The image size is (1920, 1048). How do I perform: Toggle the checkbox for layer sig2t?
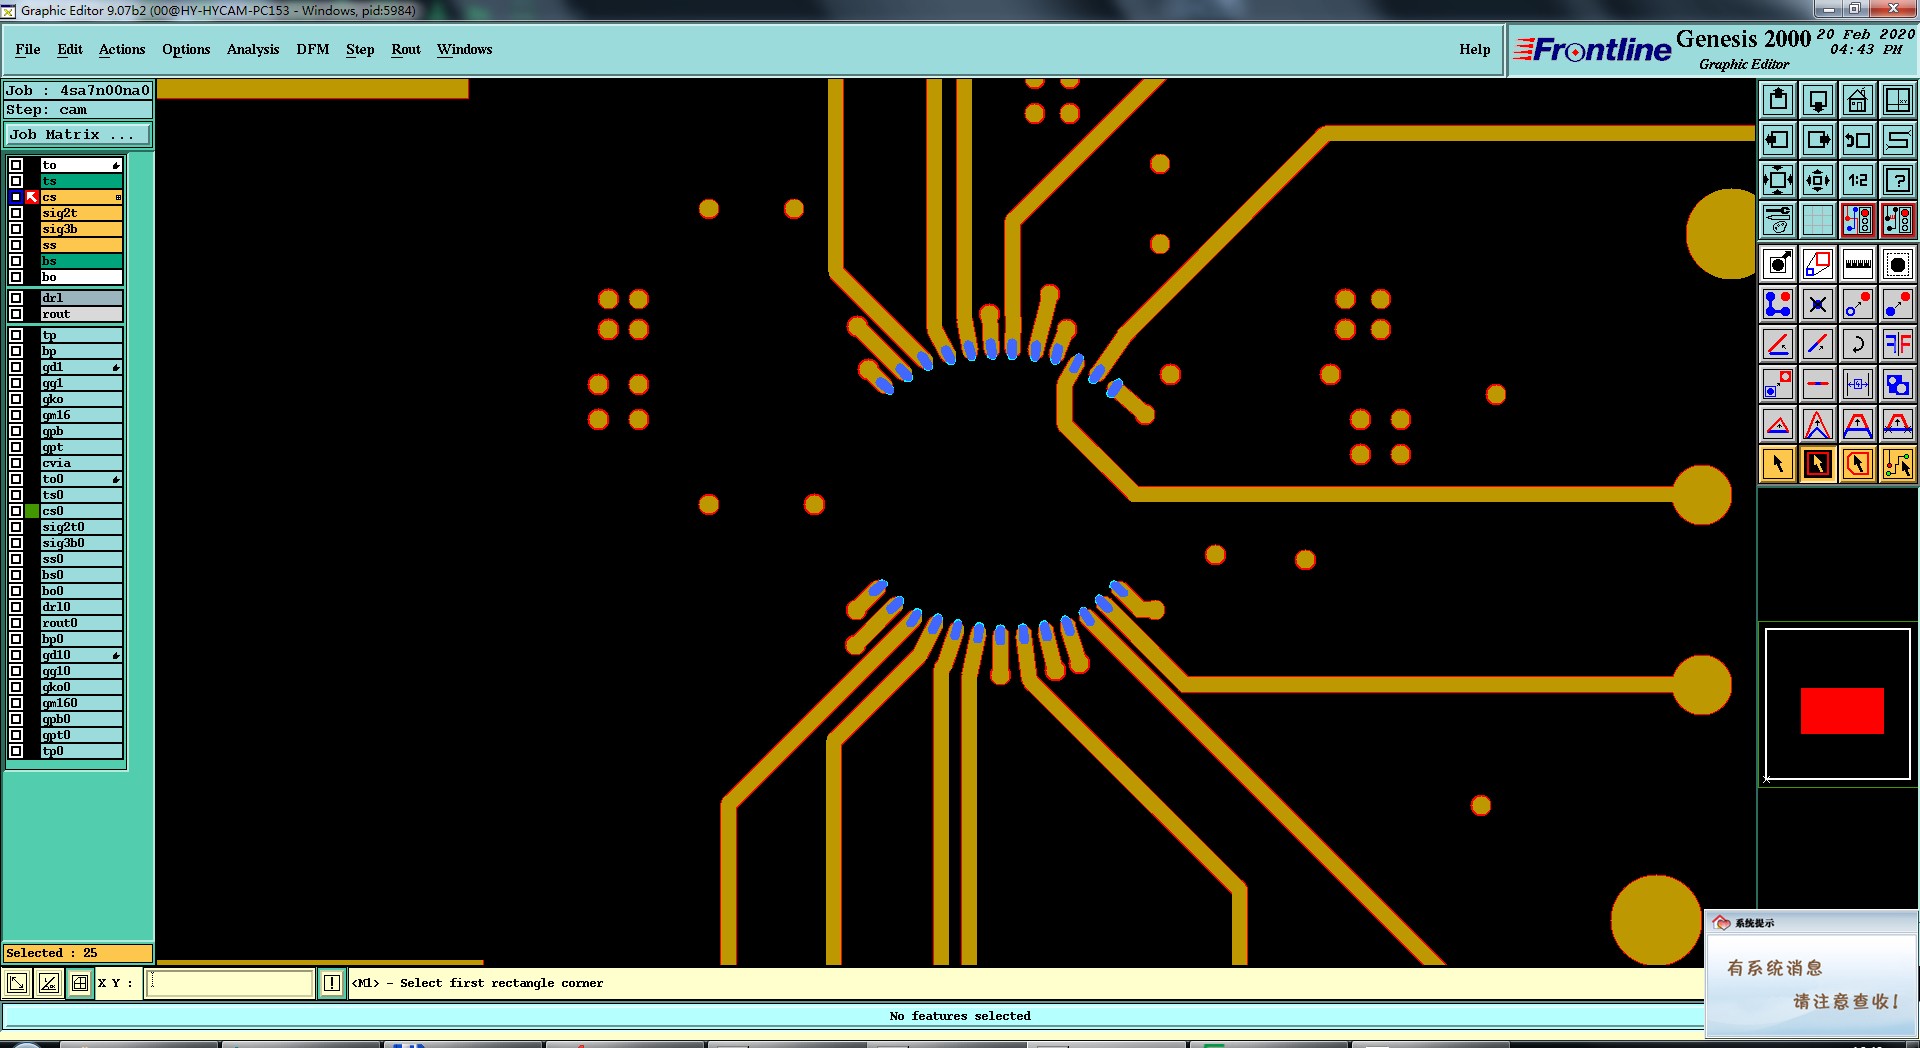coord(16,213)
